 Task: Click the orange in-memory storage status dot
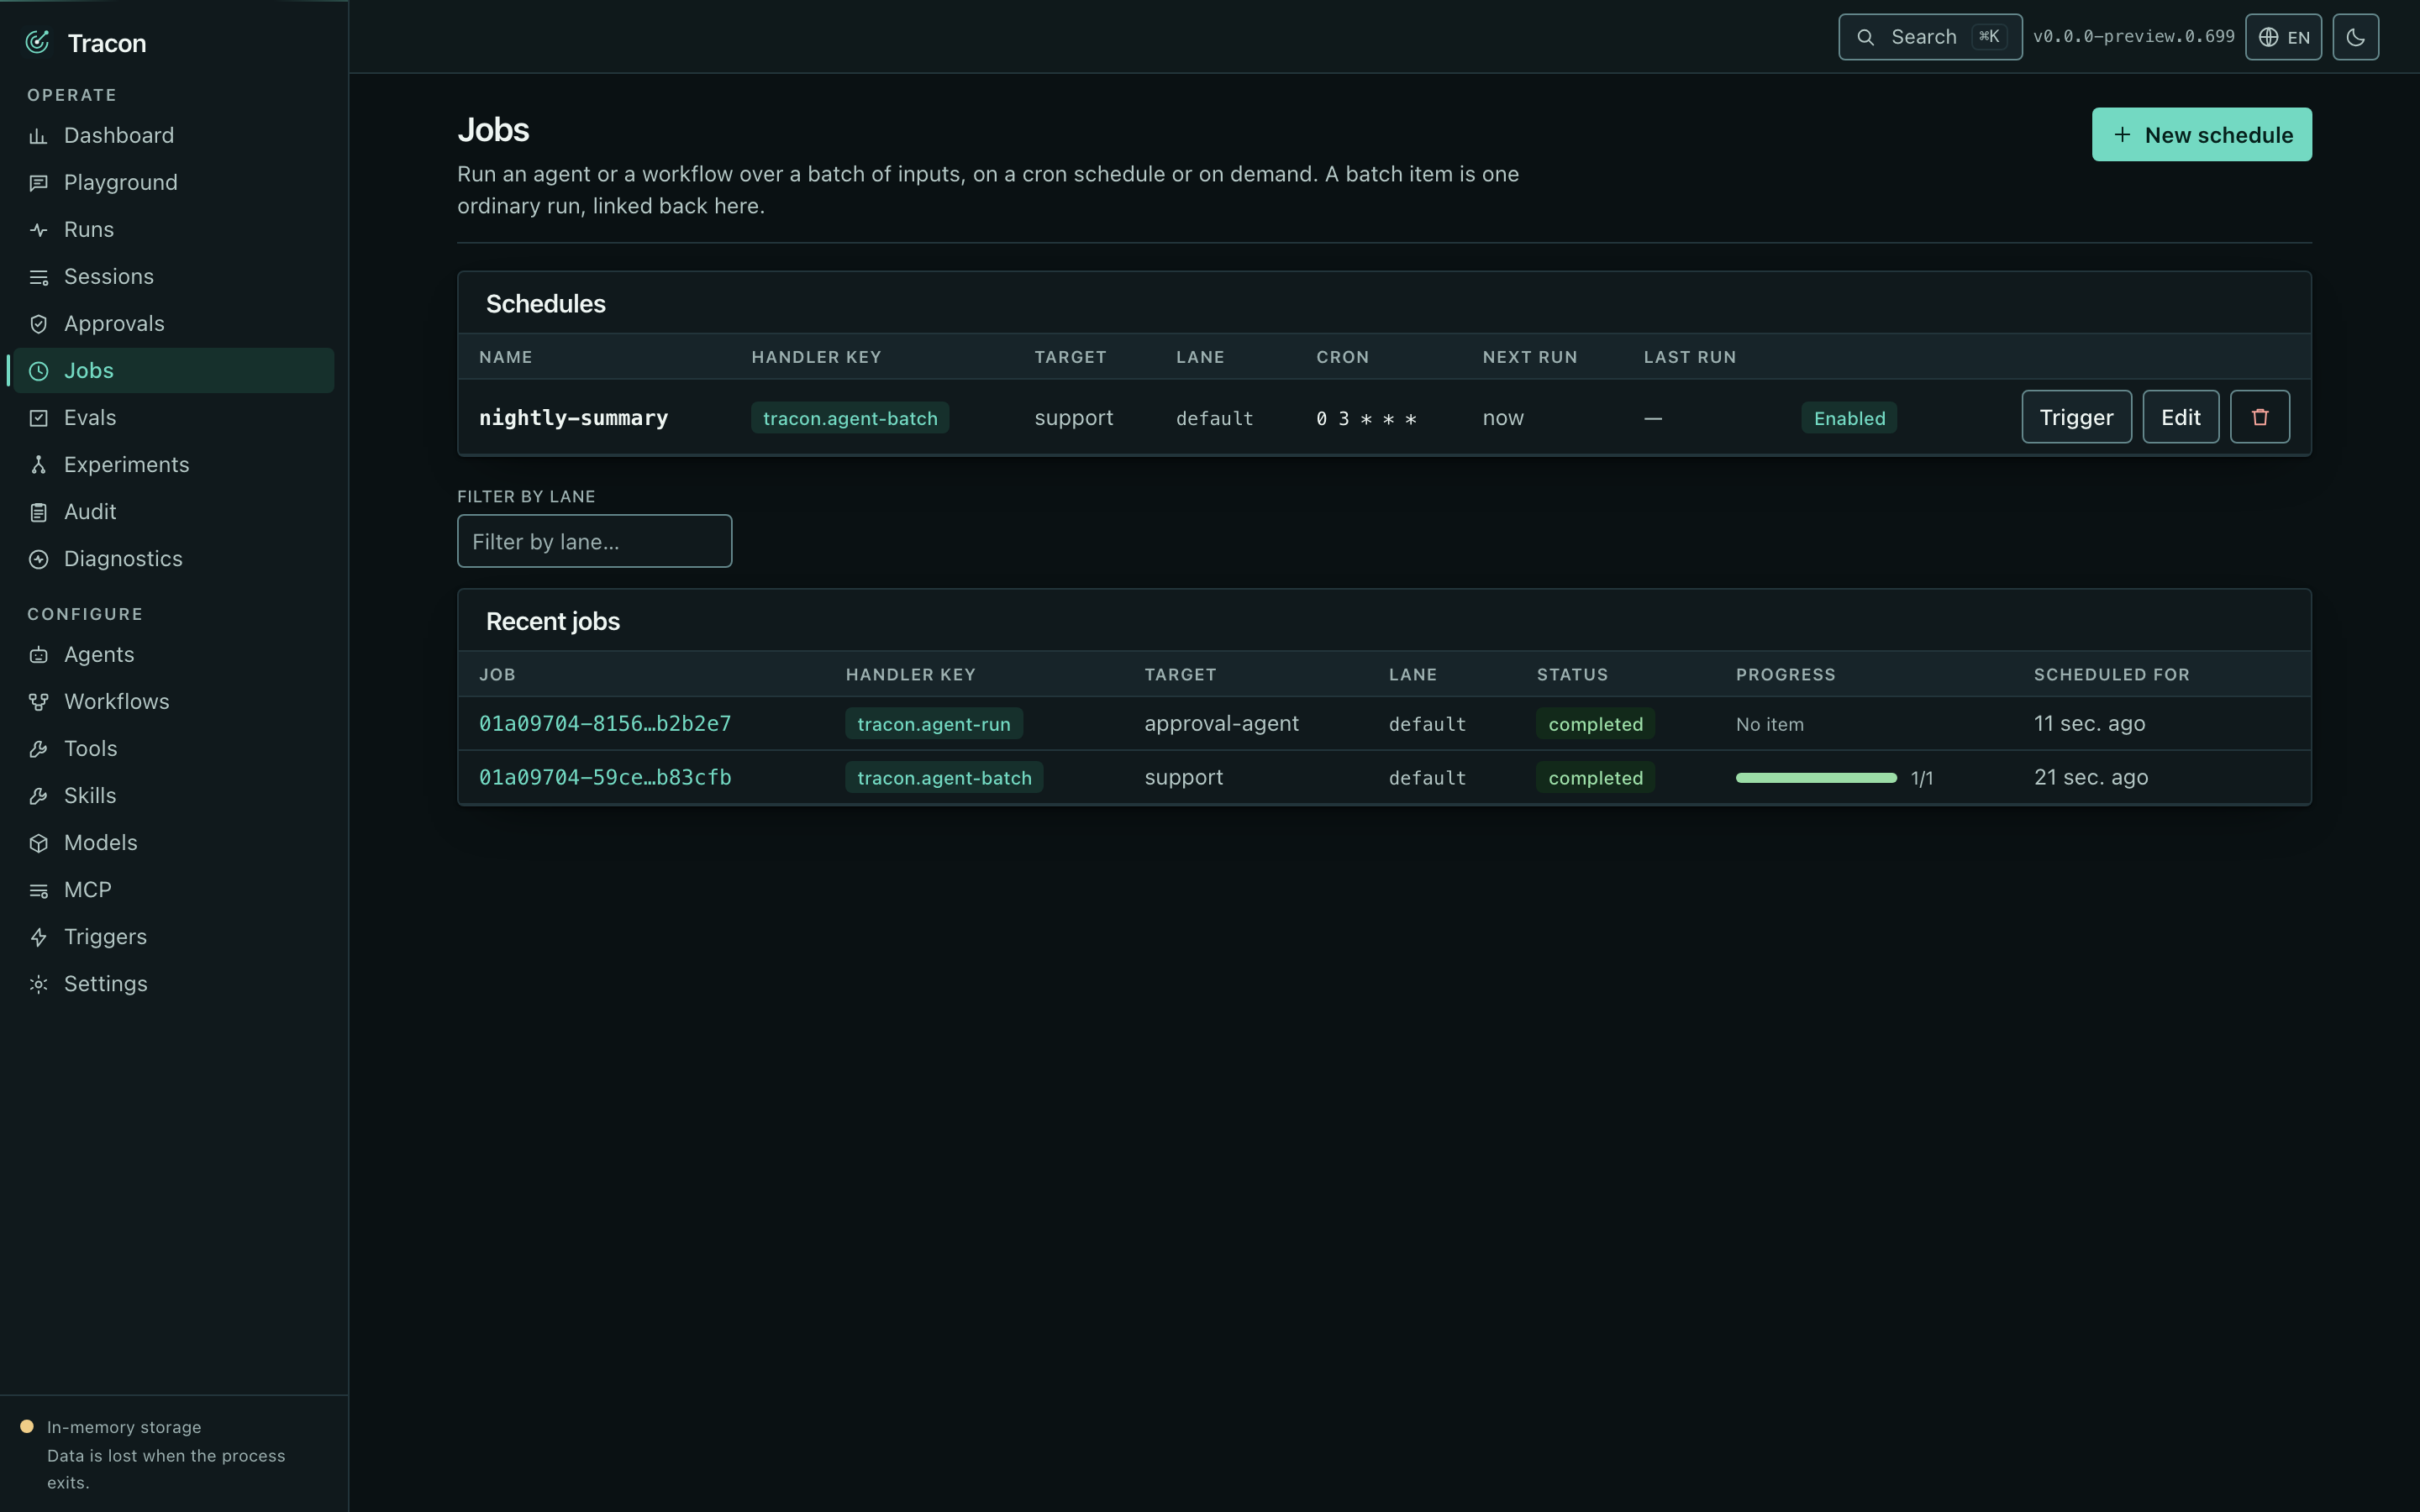pyautogui.click(x=27, y=1426)
